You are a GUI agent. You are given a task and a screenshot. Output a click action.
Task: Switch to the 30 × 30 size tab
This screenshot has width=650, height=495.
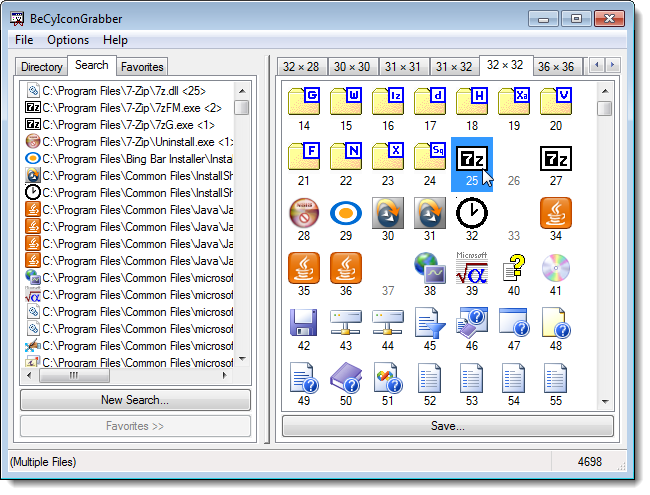(x=352, y=67)
